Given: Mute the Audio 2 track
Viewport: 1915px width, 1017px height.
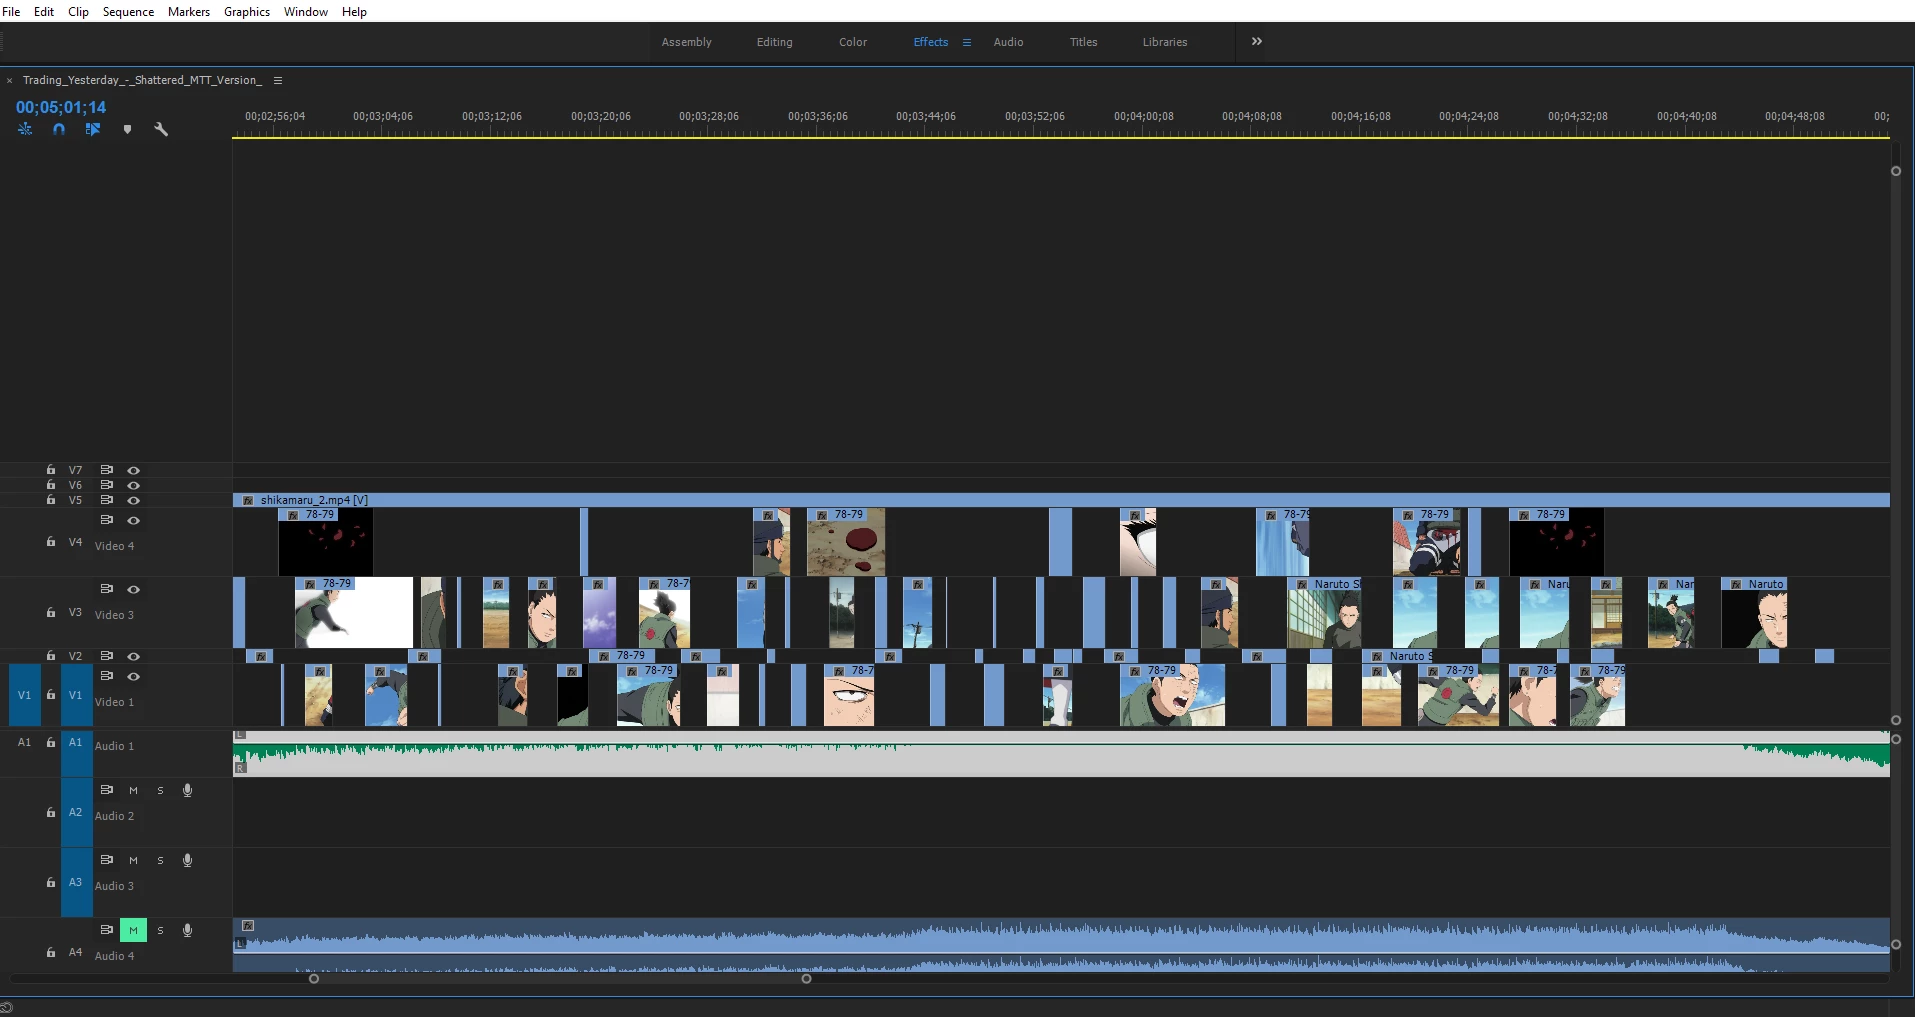Looking at the screenshot, I should (x=133, y=790).
